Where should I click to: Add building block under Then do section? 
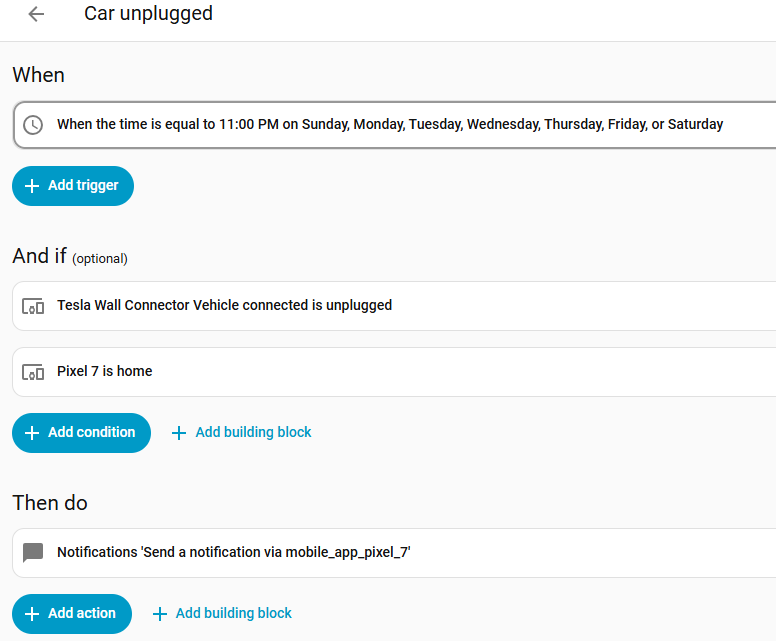point(233,614)
